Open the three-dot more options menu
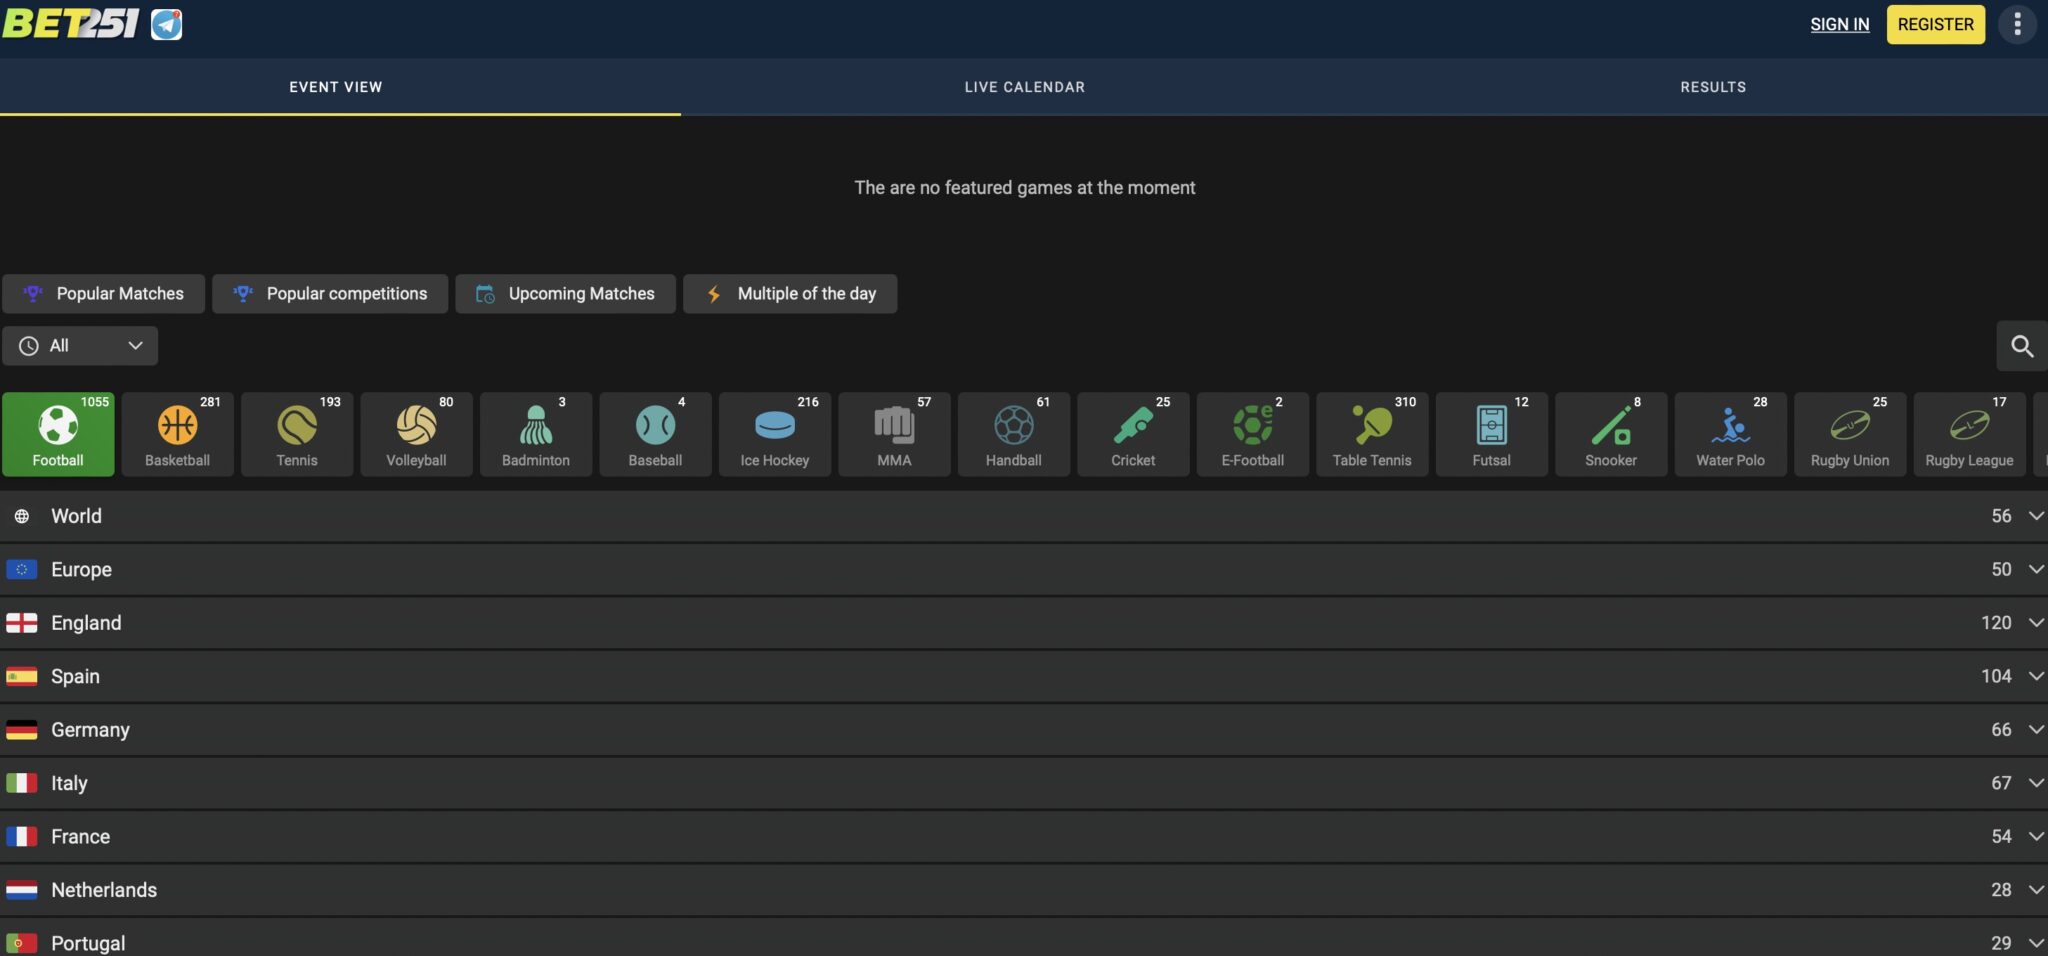The image size is (2048, 956). [2017, 24]
